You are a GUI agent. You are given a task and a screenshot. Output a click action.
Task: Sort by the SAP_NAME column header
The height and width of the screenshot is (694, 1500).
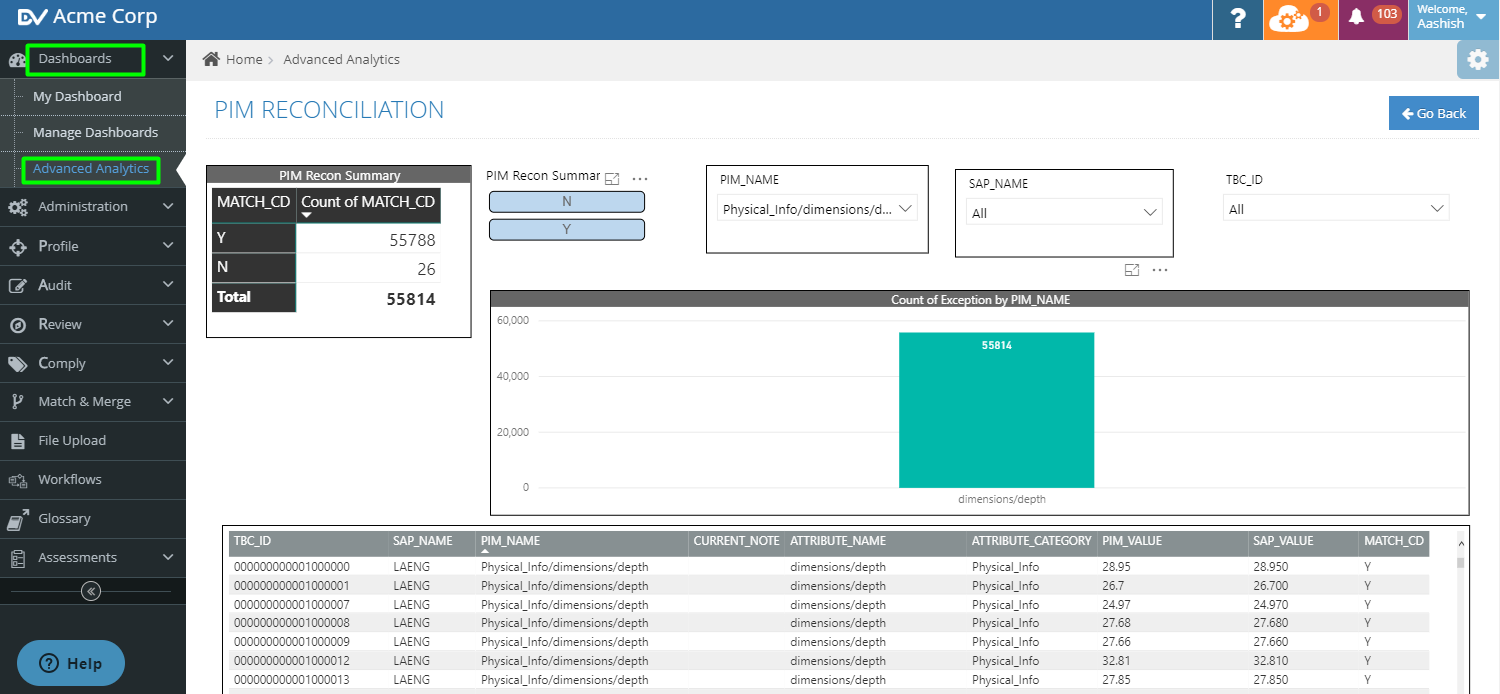click(x=423, y=541)
